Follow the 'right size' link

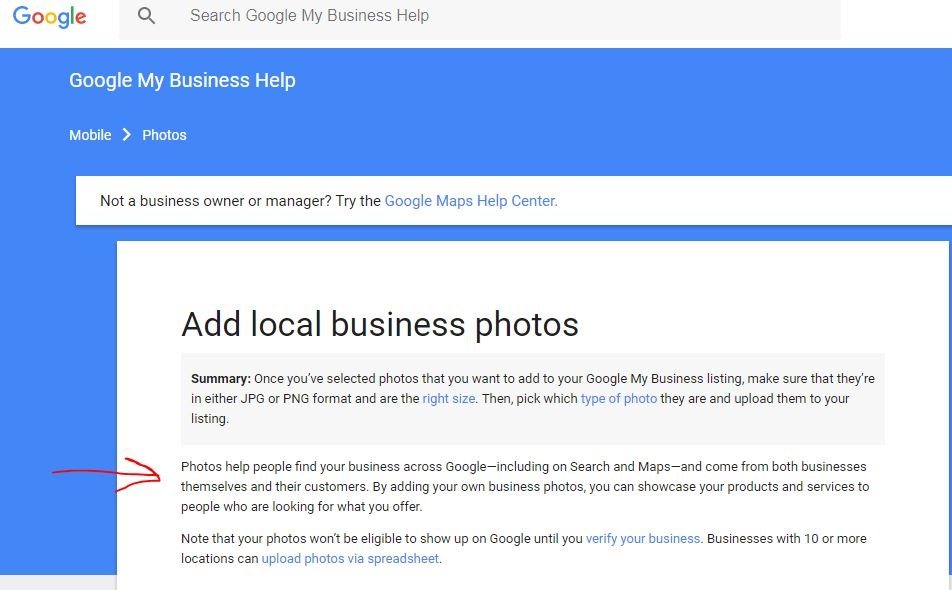pos(449,399)
